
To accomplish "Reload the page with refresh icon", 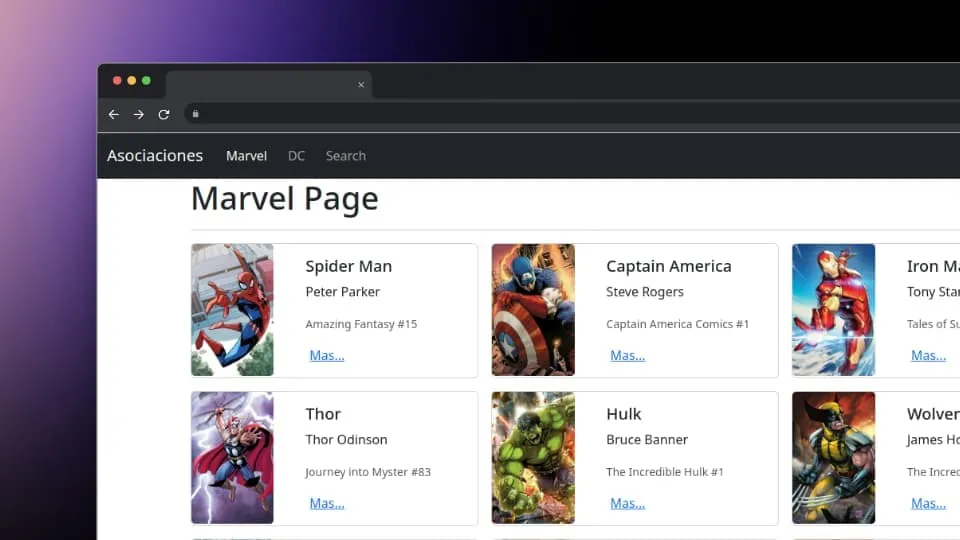I will pyautogui.click(x=164, y=115).
